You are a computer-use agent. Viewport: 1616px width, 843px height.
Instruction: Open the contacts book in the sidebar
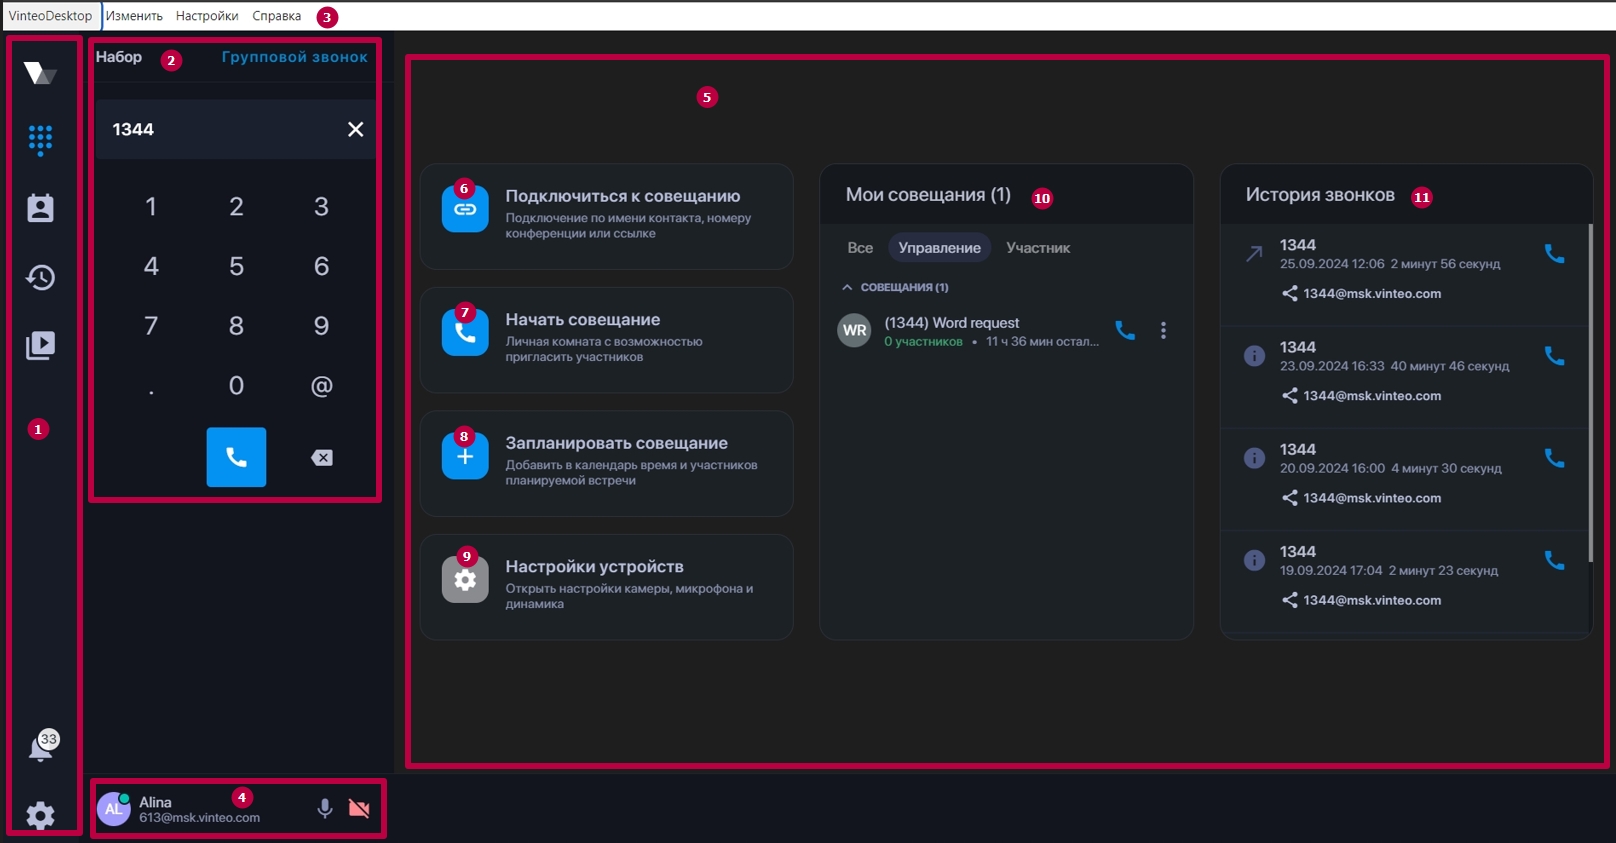(40, 208)
